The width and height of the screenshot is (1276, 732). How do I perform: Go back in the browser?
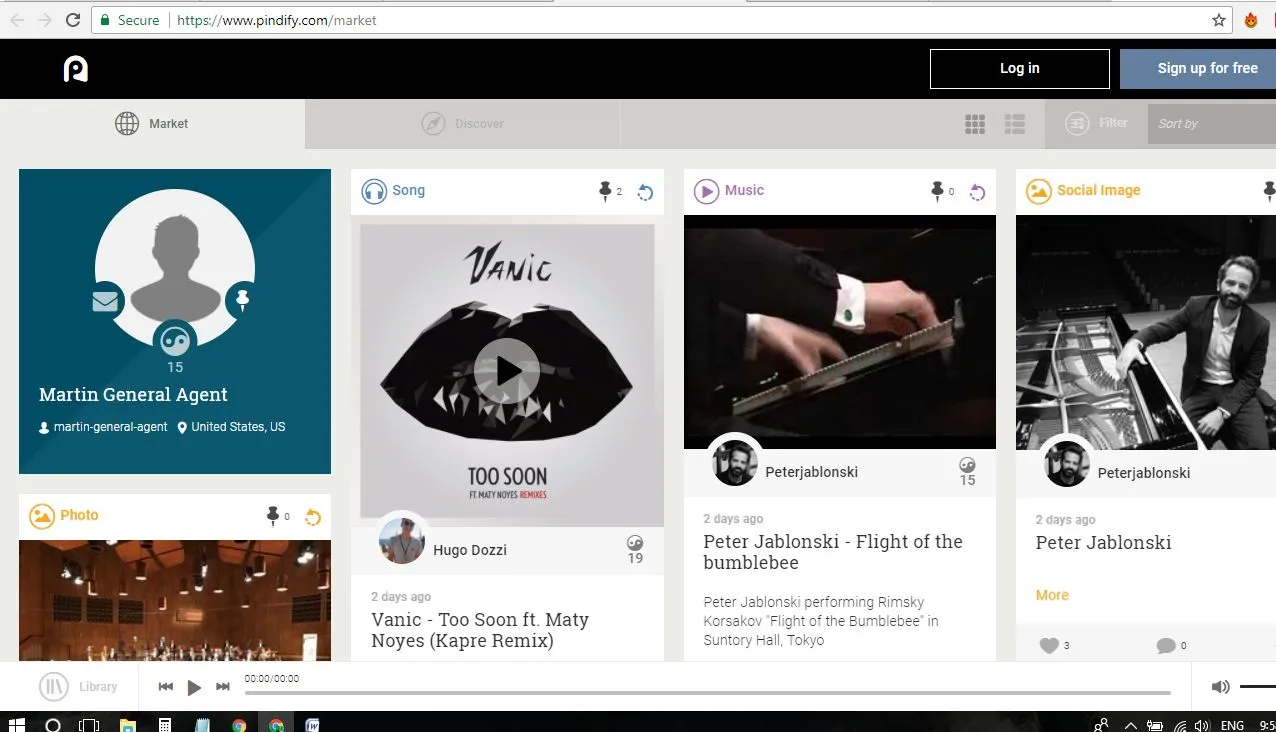click(x=17, y=20)
